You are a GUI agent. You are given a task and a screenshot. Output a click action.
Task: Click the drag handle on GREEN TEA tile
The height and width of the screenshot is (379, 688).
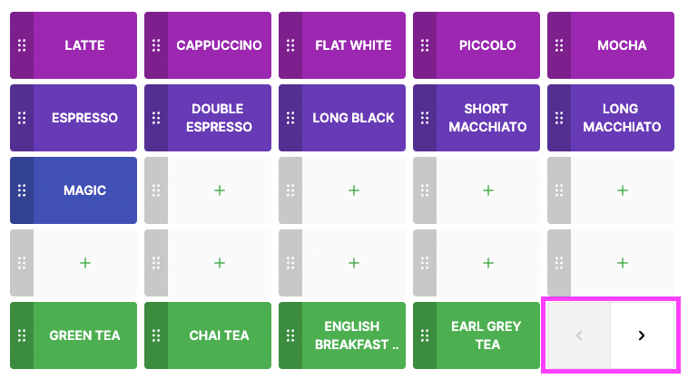point(22,336)
